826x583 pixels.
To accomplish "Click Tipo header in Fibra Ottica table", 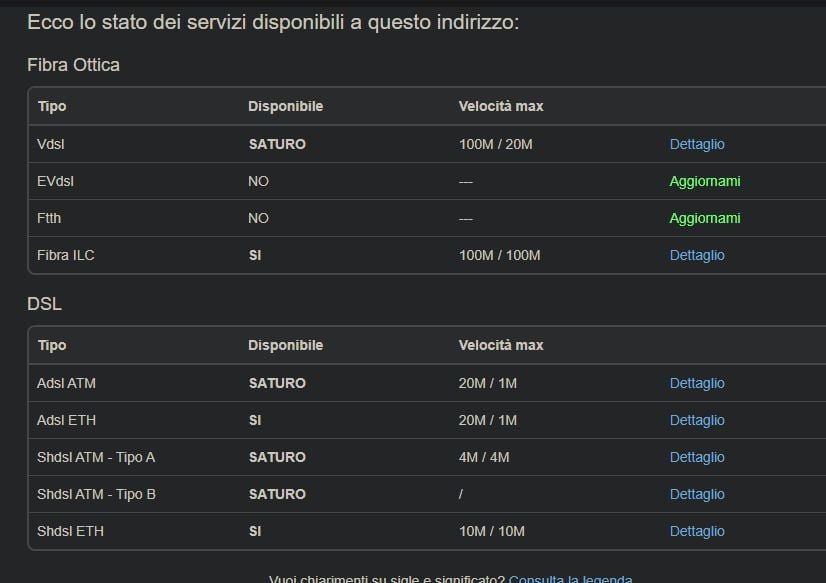I will coord(52,106).
